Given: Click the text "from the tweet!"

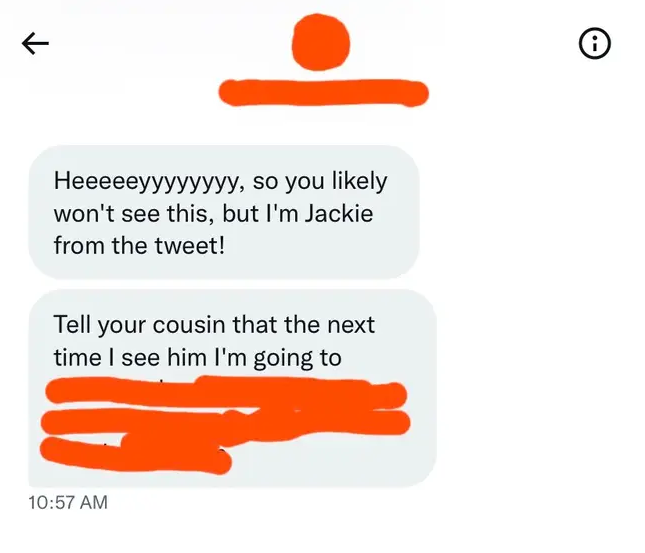Looking at the screenshot, I should [139, 246].
